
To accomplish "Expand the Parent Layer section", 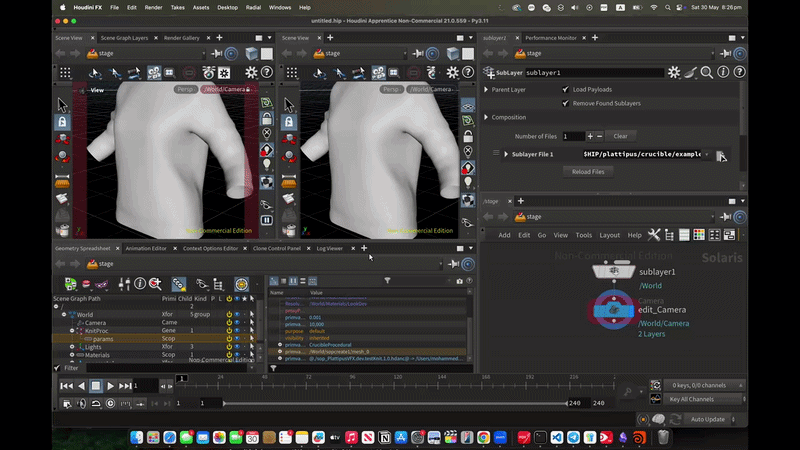I will 486,89.
